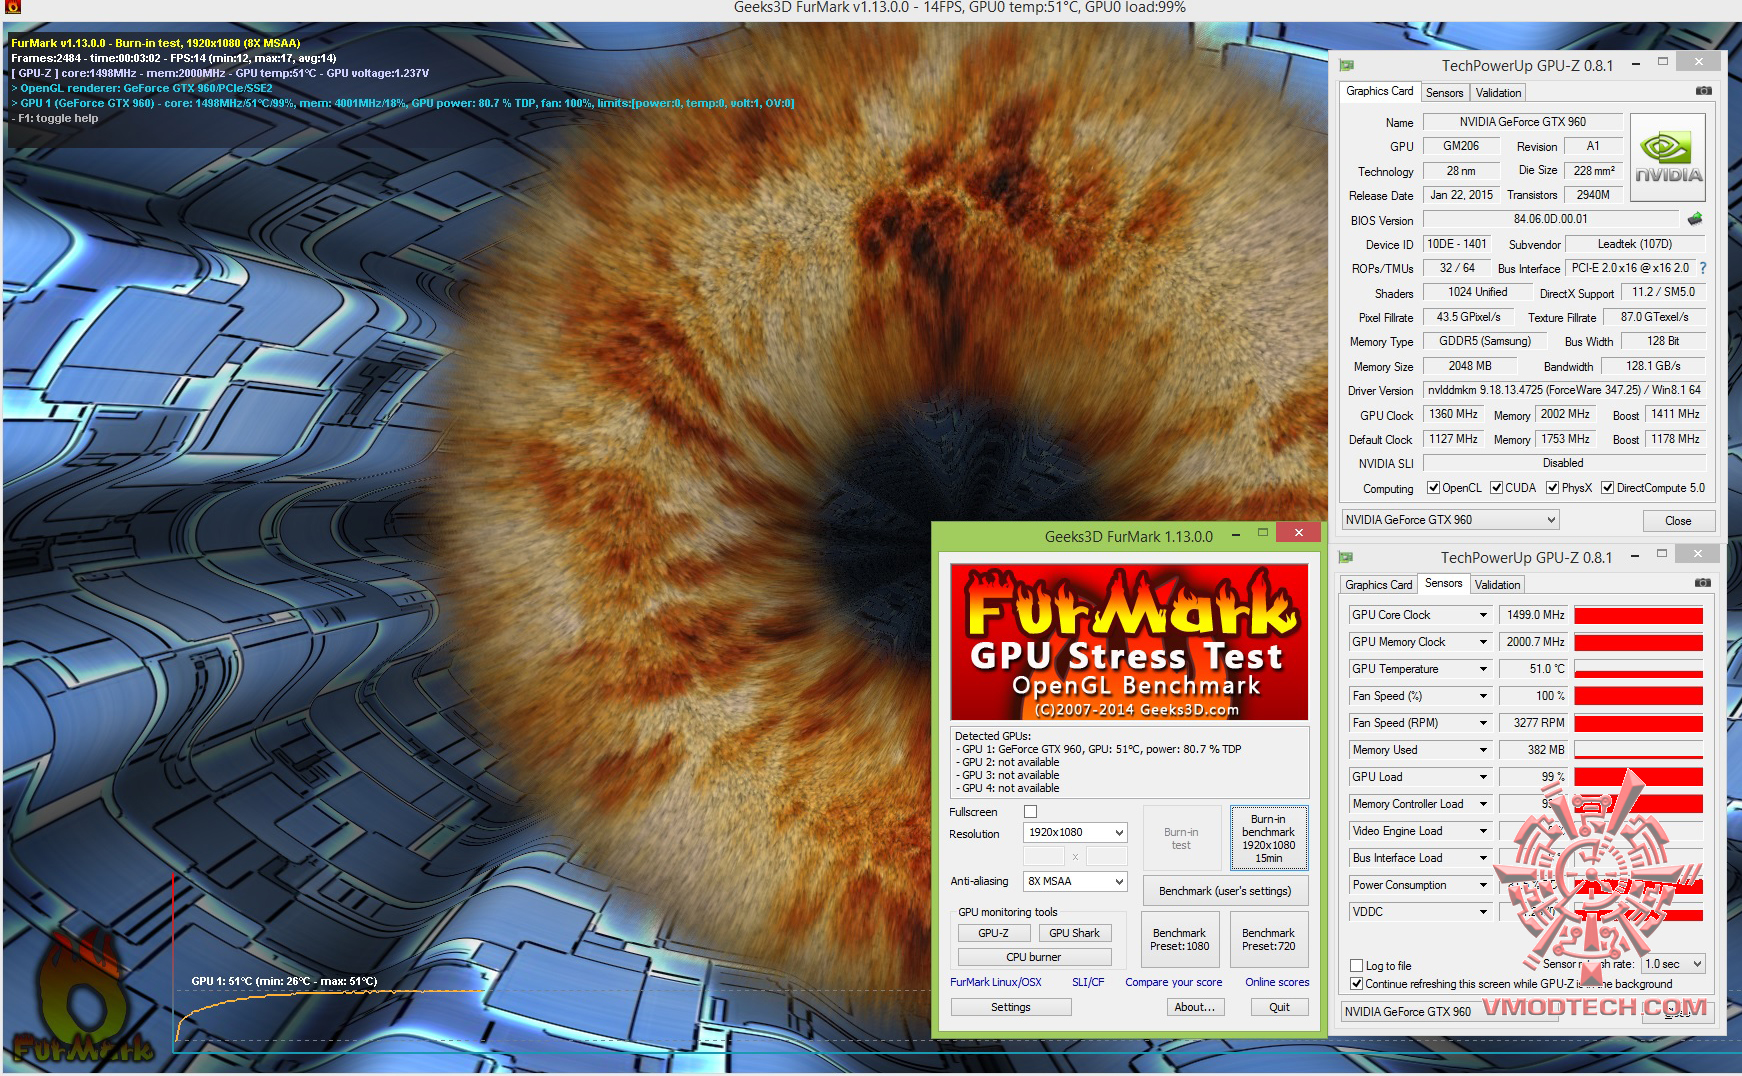Open the sensor refresh rate dropdown showing 1.0 sec
This screenshot has height=1076, width=1742.
point(1673,964)
